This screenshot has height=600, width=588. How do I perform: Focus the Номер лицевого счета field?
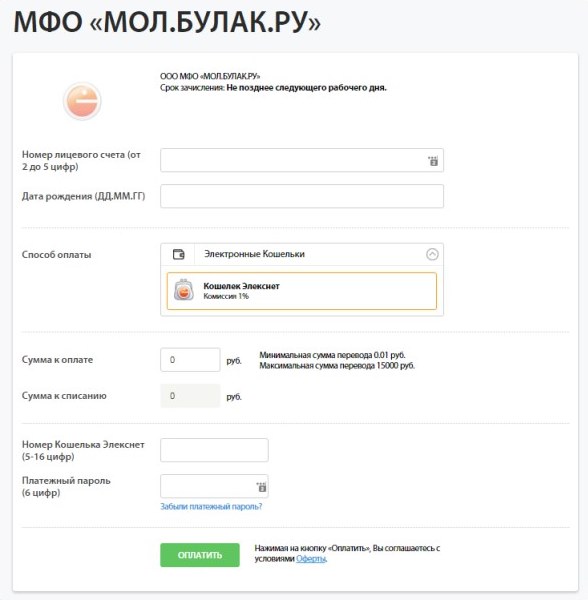point(302,160)
